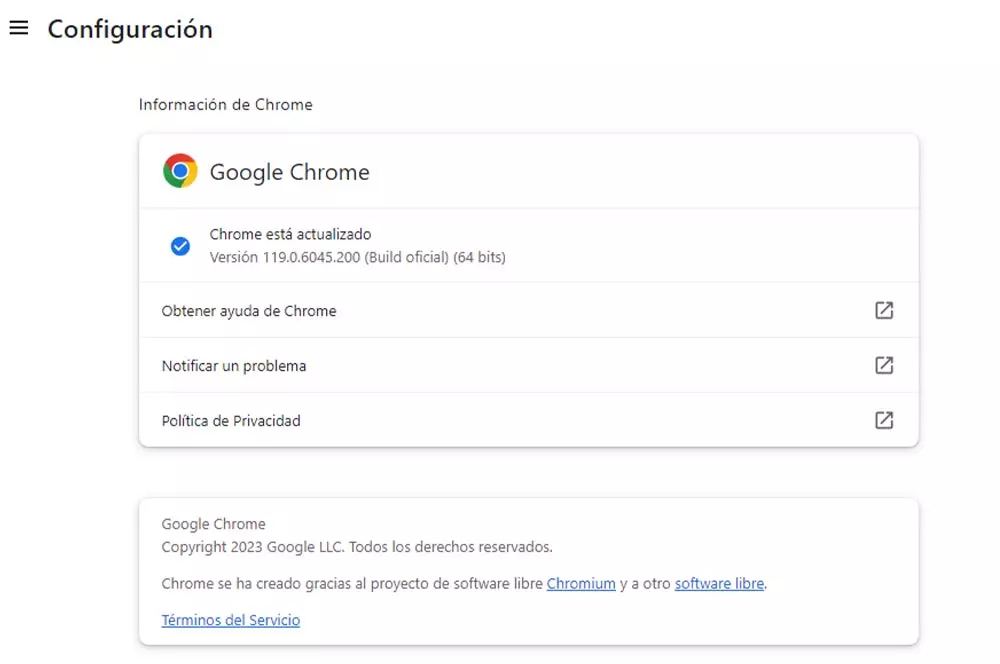
Task: Click the 'Configuración' page title
Action: click(x=130, y=29)
